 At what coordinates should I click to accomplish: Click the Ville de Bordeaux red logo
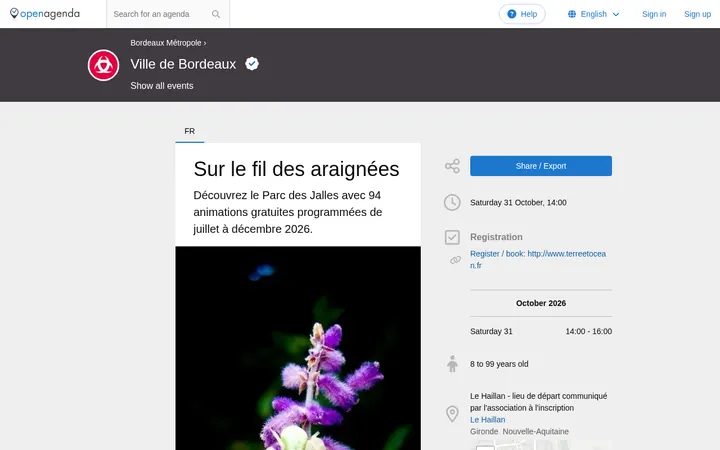point(103,65)
